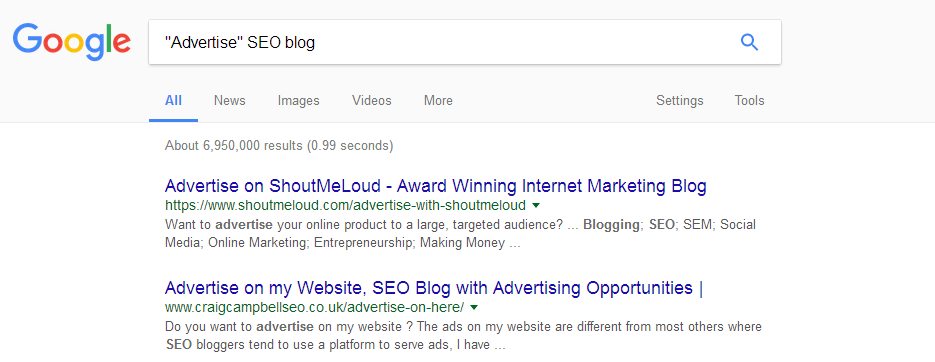The height and width of the screenshot is (362, 935).
Task: Open the Advertise on ShoutMeLoud result title
Action: pyautogui.click(x=435, y=186)
